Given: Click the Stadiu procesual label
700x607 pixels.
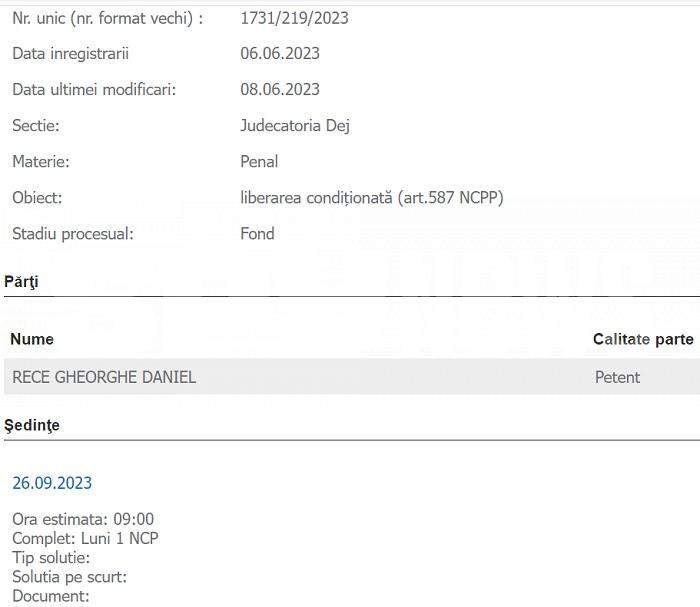Looking at the screenshot, I should click(x=73, y=234).
